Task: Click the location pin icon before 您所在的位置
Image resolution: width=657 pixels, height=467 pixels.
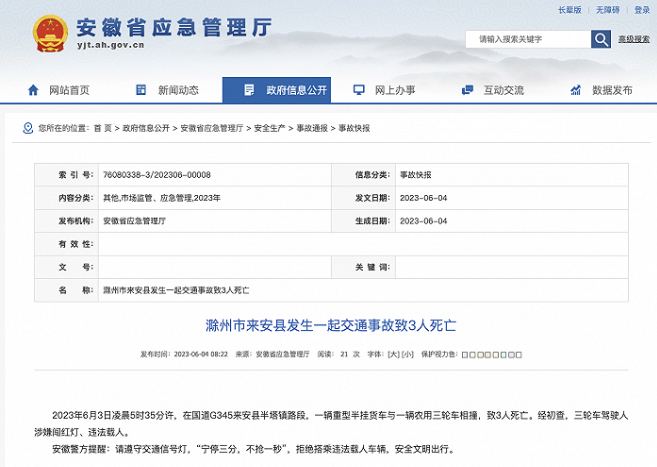Action: [x=28, y=129]
